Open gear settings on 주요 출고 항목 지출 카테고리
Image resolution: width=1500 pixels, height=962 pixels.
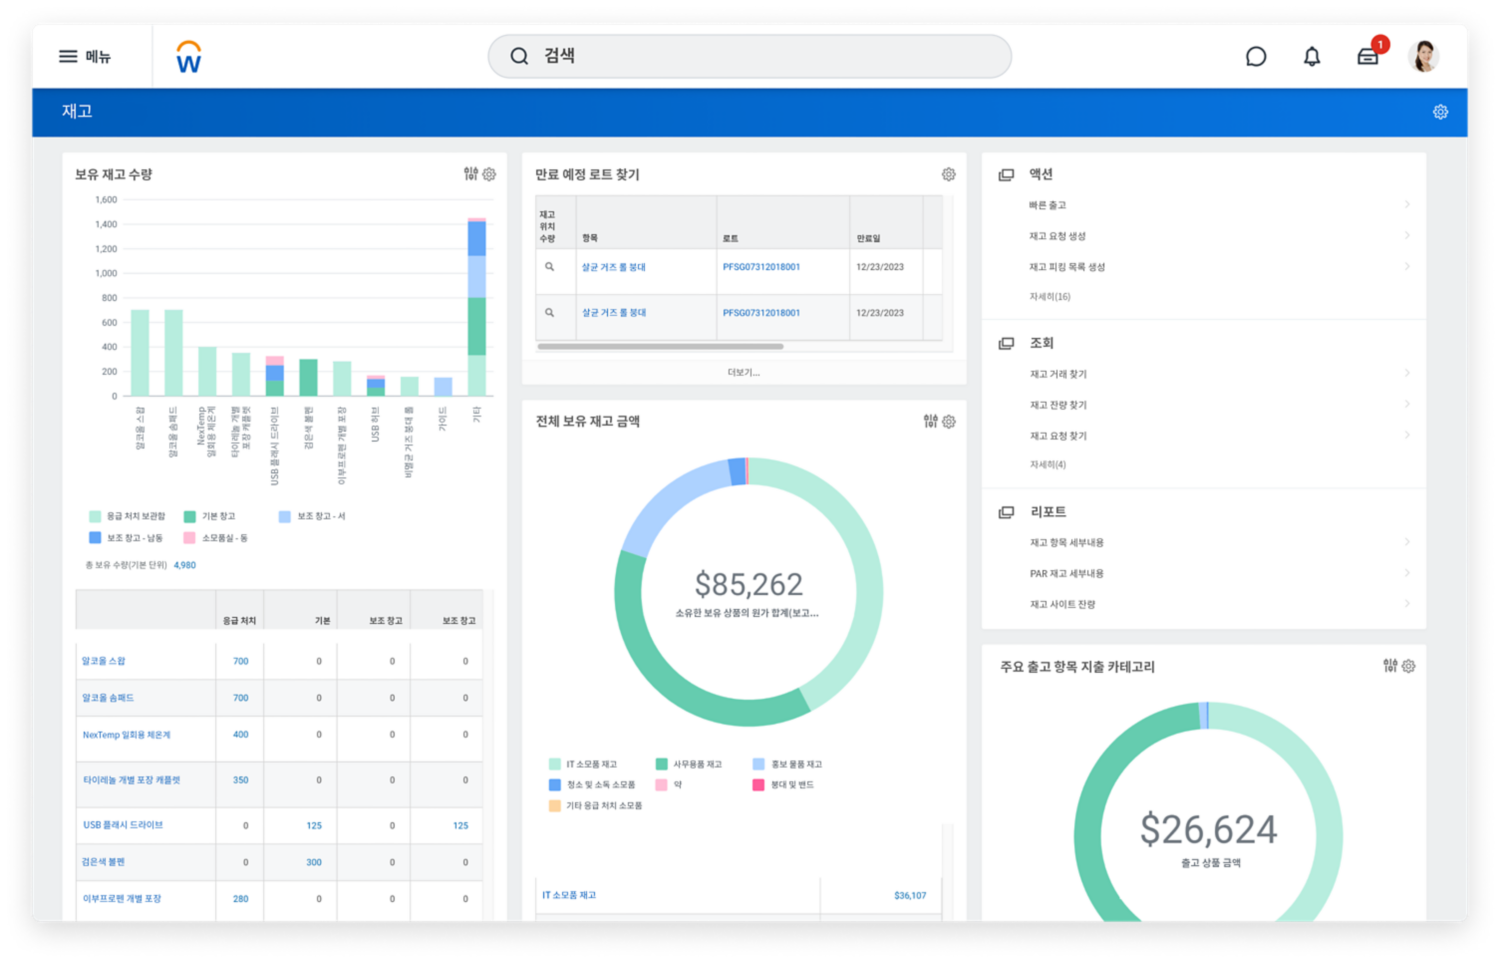pyautogui.click(x=1409, y=666)
